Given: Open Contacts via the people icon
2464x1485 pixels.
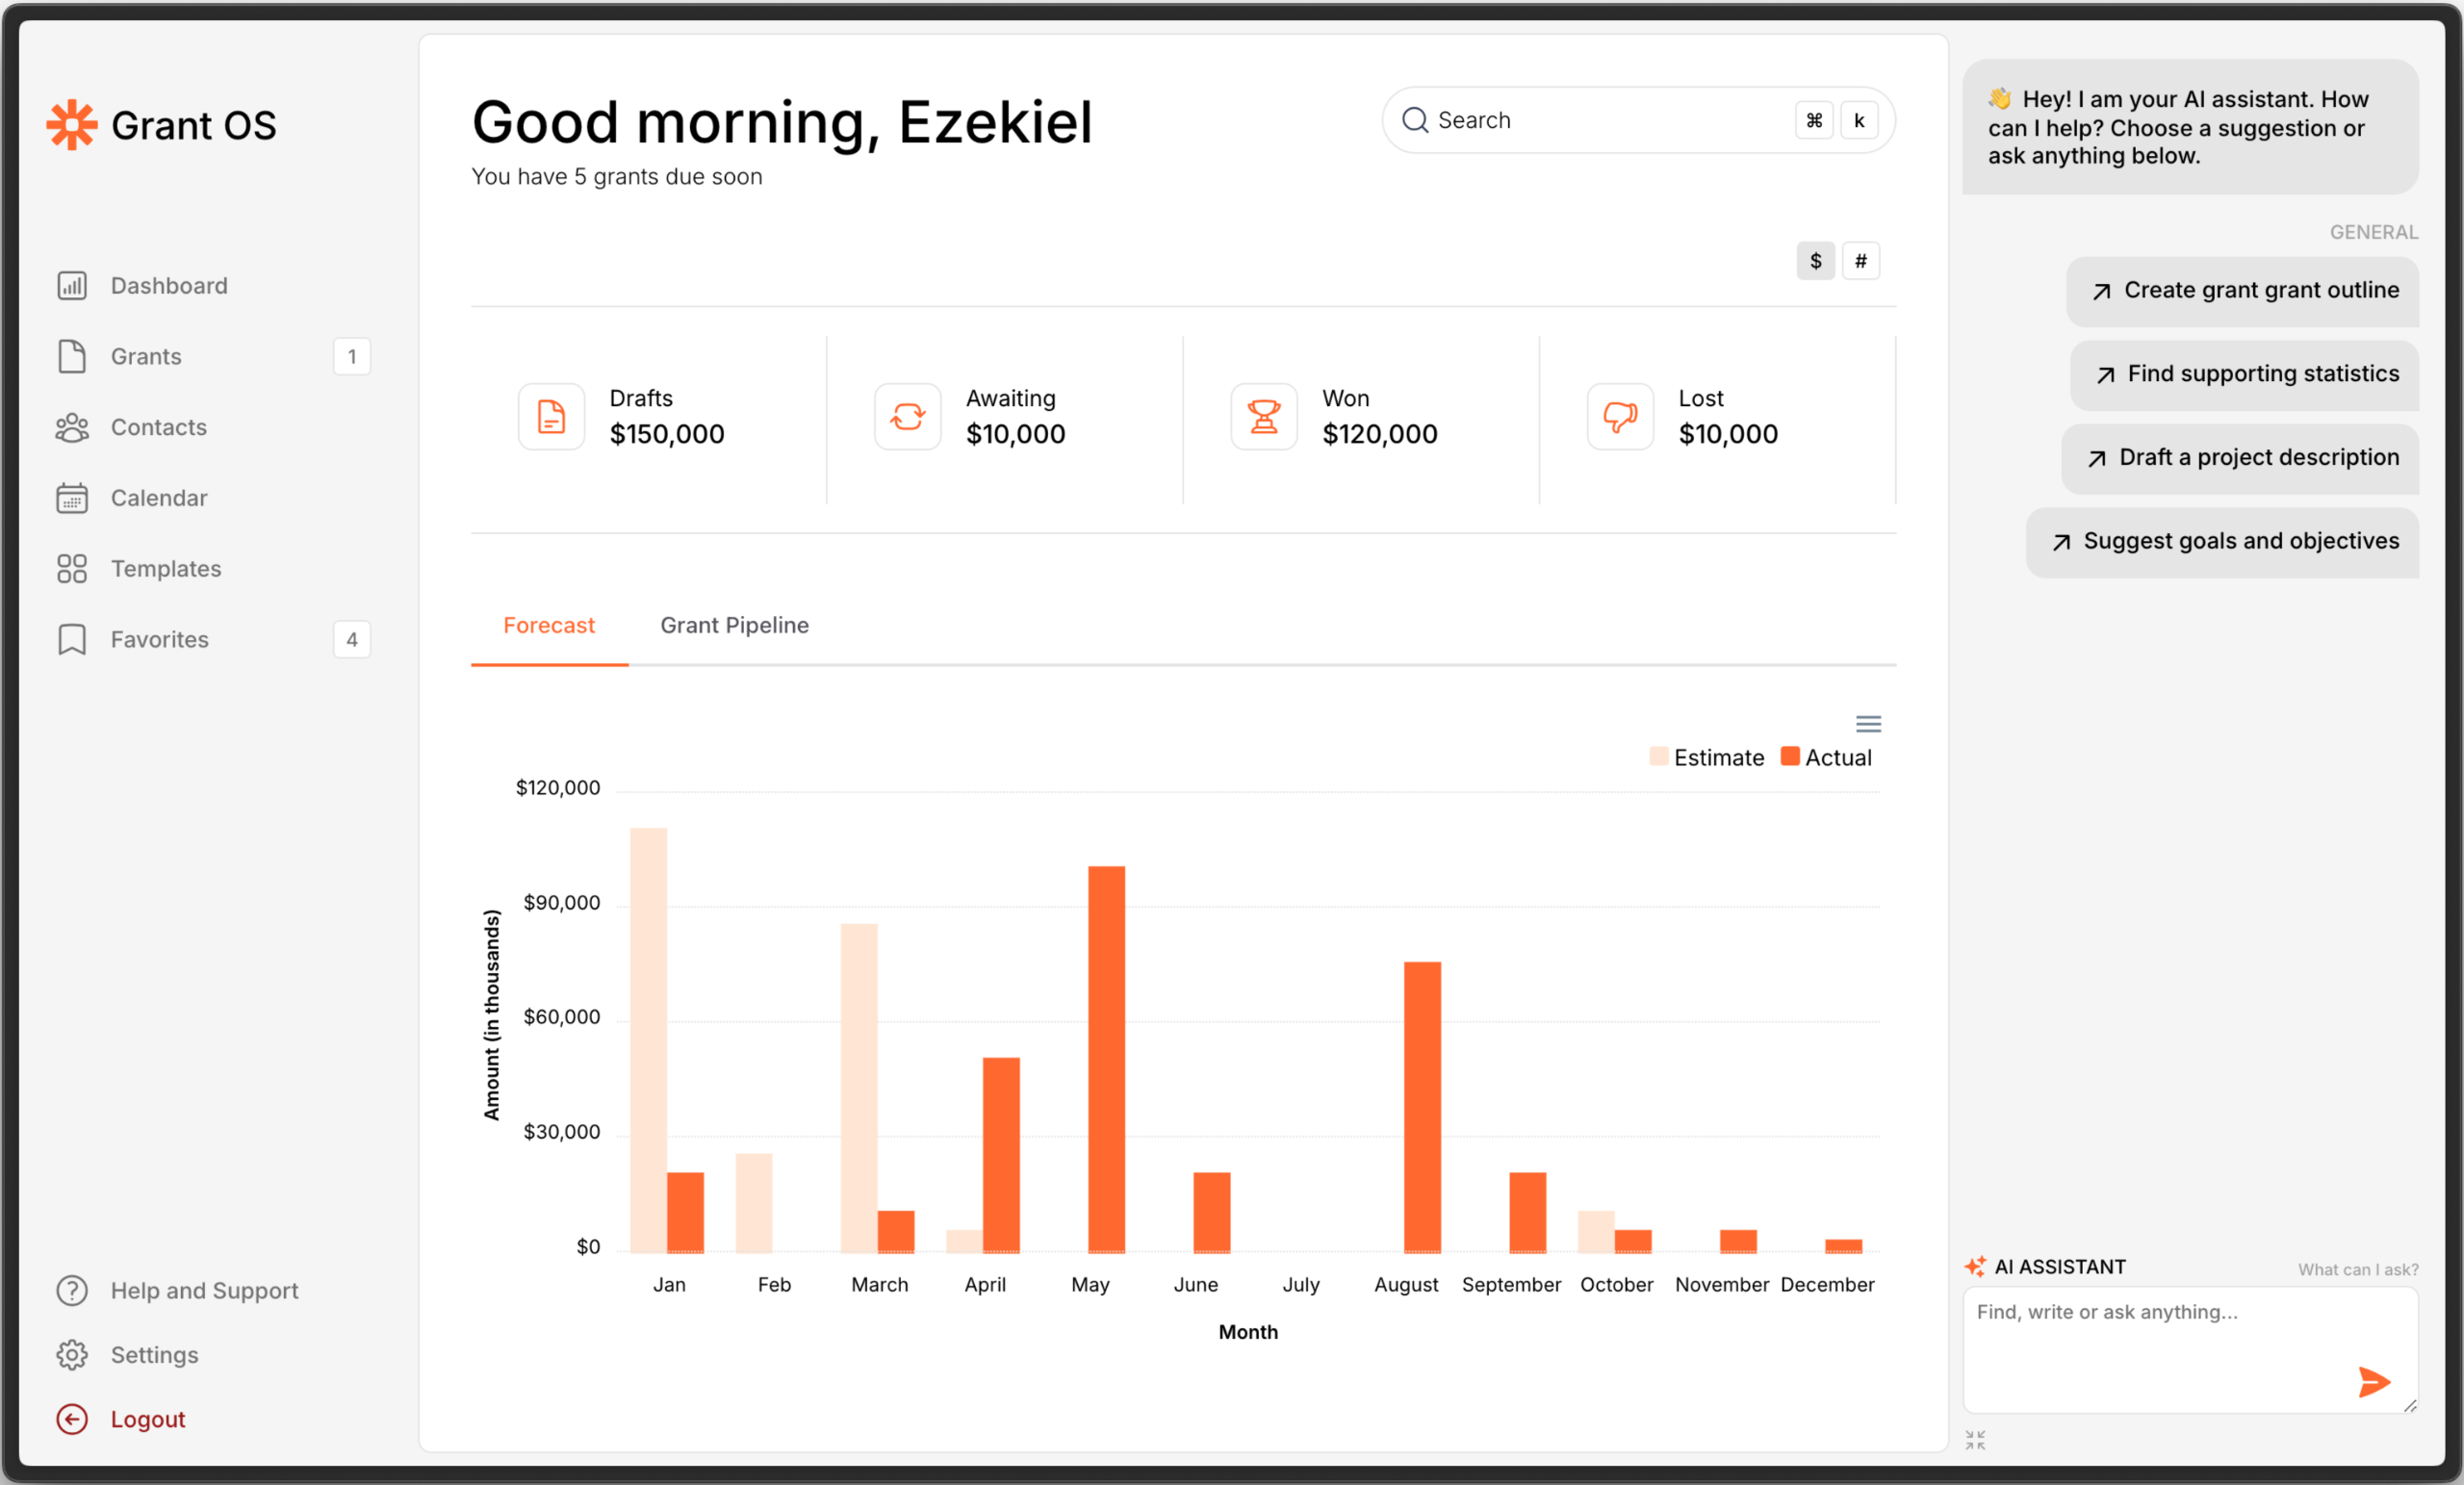Looking at the screenshot, I should click(x=72, y=427).
